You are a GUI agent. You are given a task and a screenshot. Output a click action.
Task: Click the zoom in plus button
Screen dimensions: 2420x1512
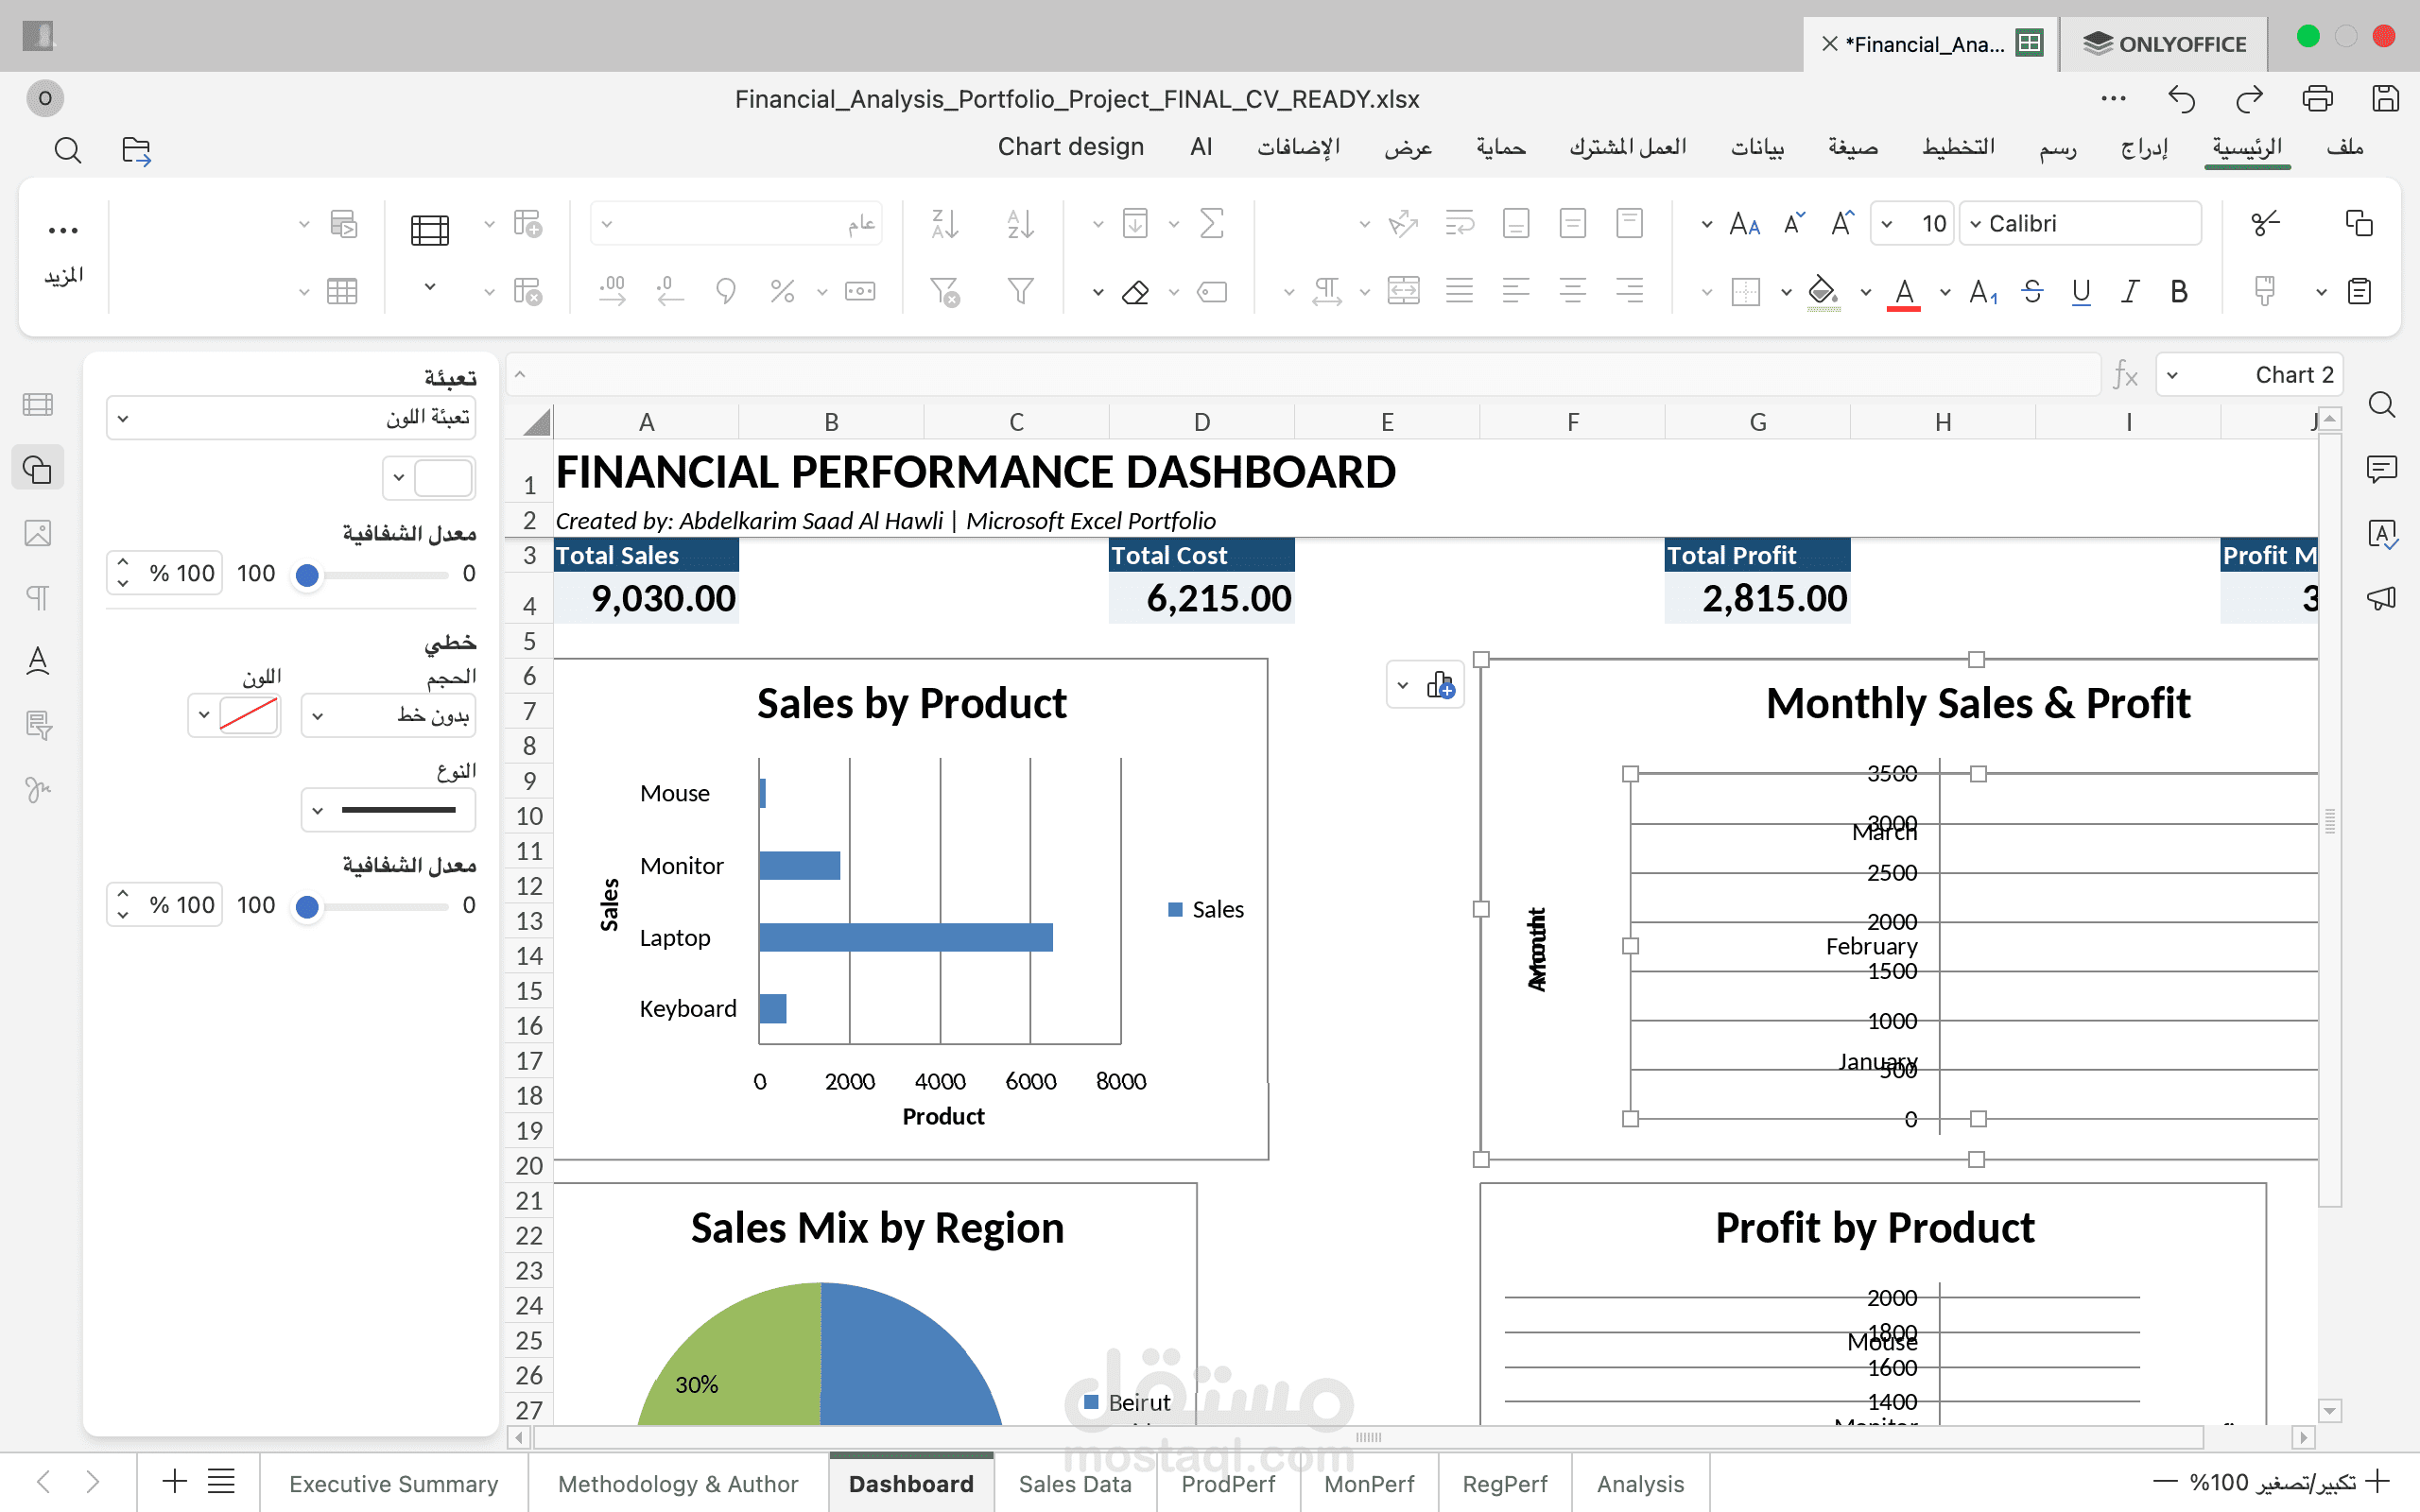point(2378,1481)
